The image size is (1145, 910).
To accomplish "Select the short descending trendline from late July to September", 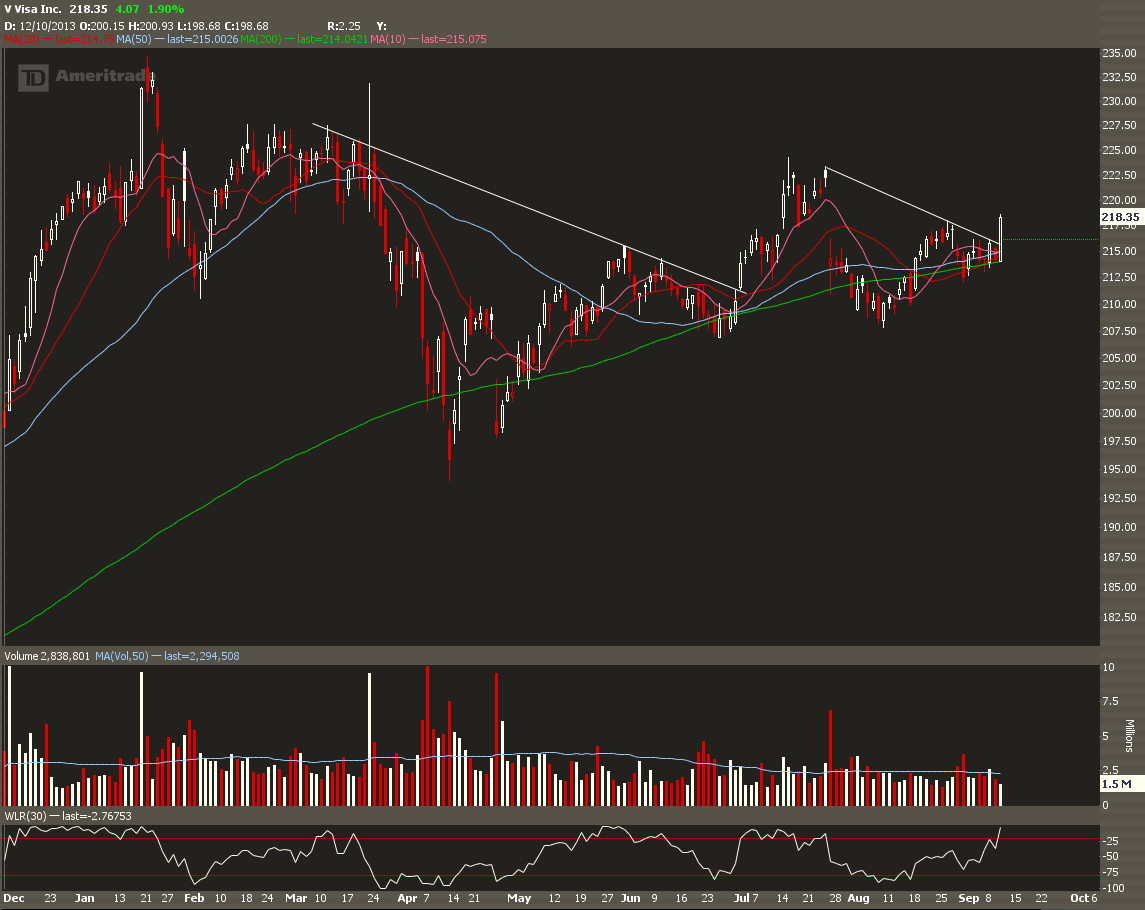I will pyautogui.click(x=913, y=205).
